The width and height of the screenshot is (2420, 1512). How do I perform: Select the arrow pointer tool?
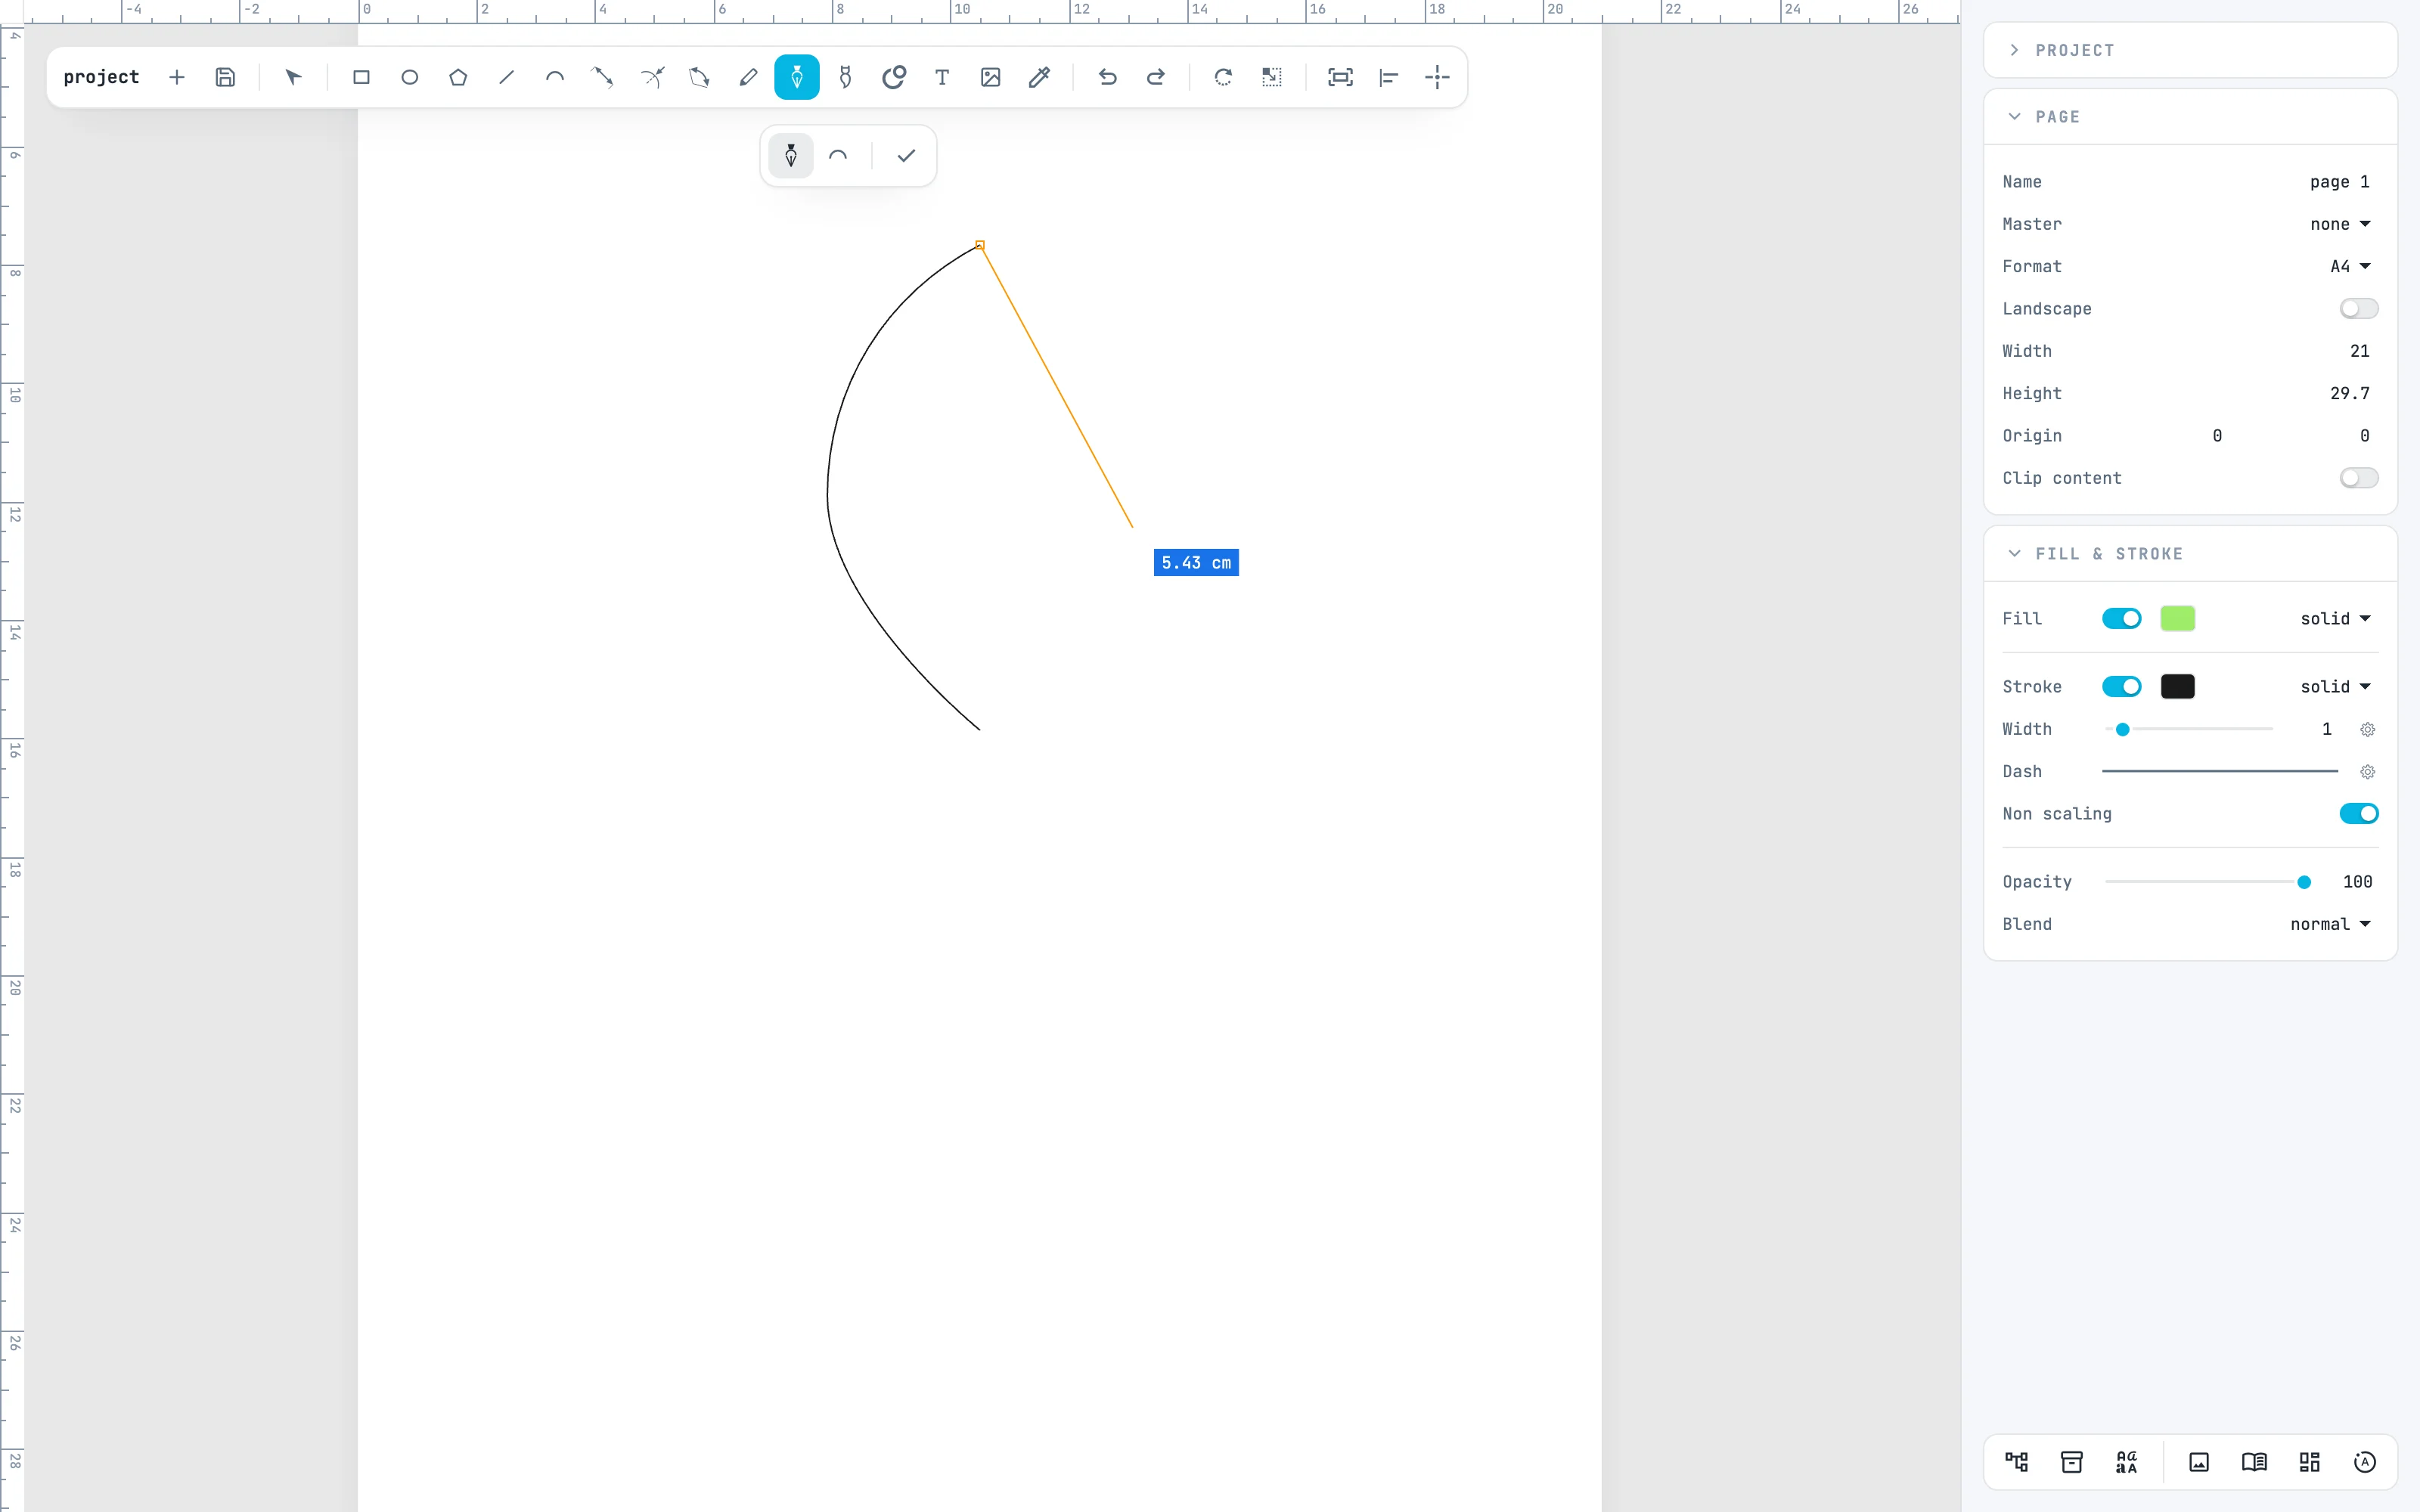293,77
